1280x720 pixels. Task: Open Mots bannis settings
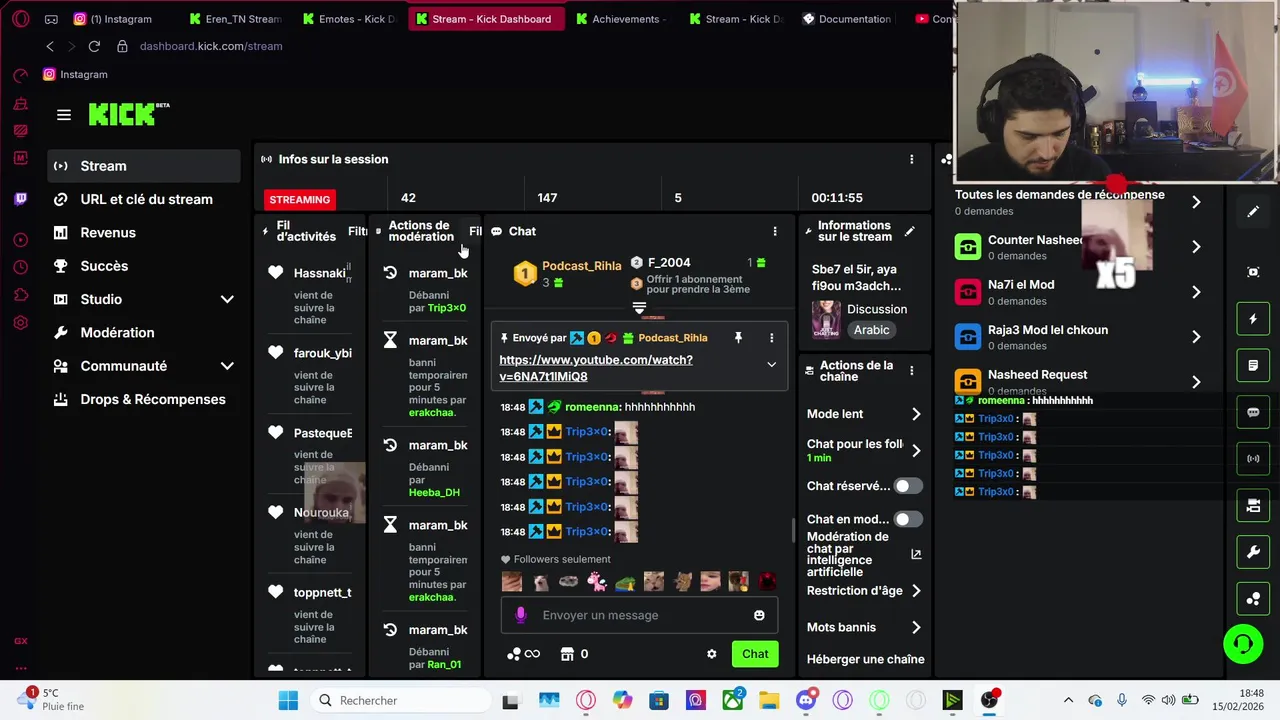pos(865,627)
